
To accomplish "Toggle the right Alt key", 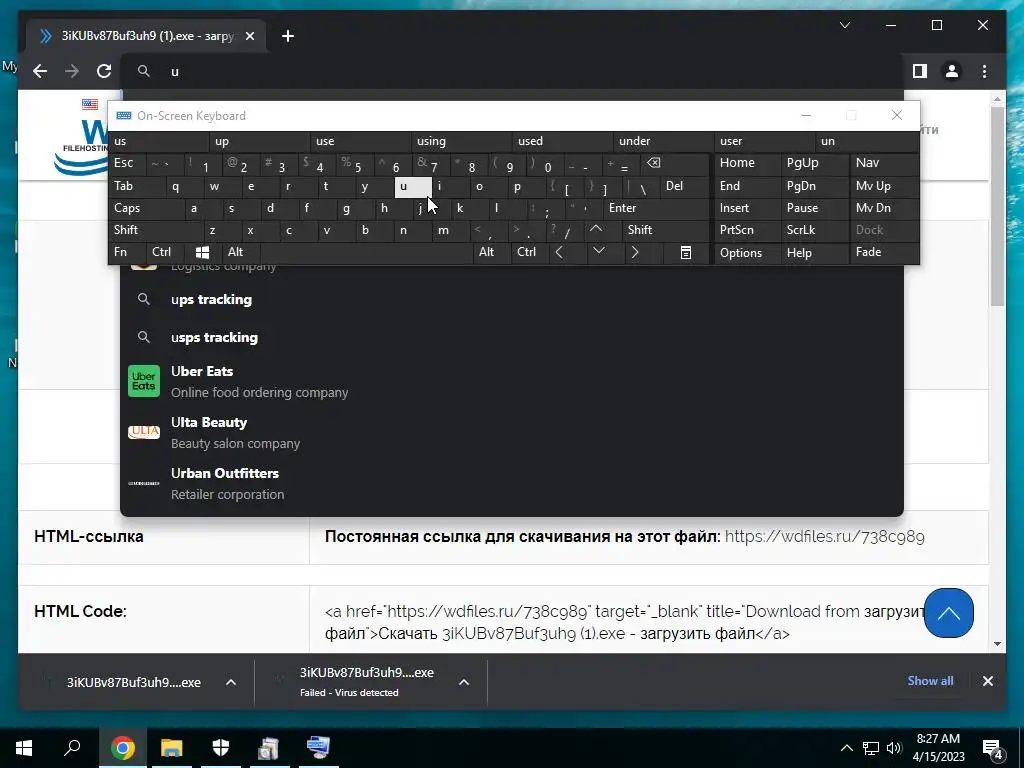I will (x=492, y=252).
